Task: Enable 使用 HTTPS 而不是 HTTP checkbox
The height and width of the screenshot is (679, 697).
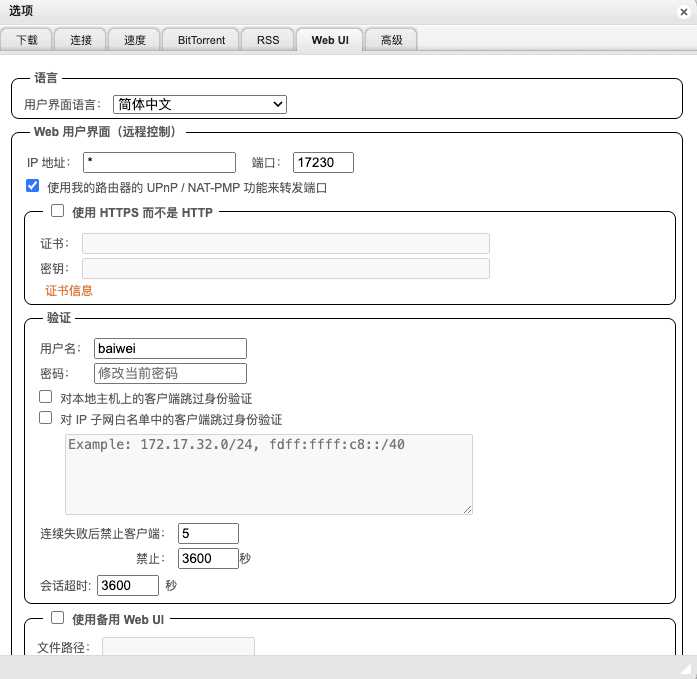Action: click(57, 211)
